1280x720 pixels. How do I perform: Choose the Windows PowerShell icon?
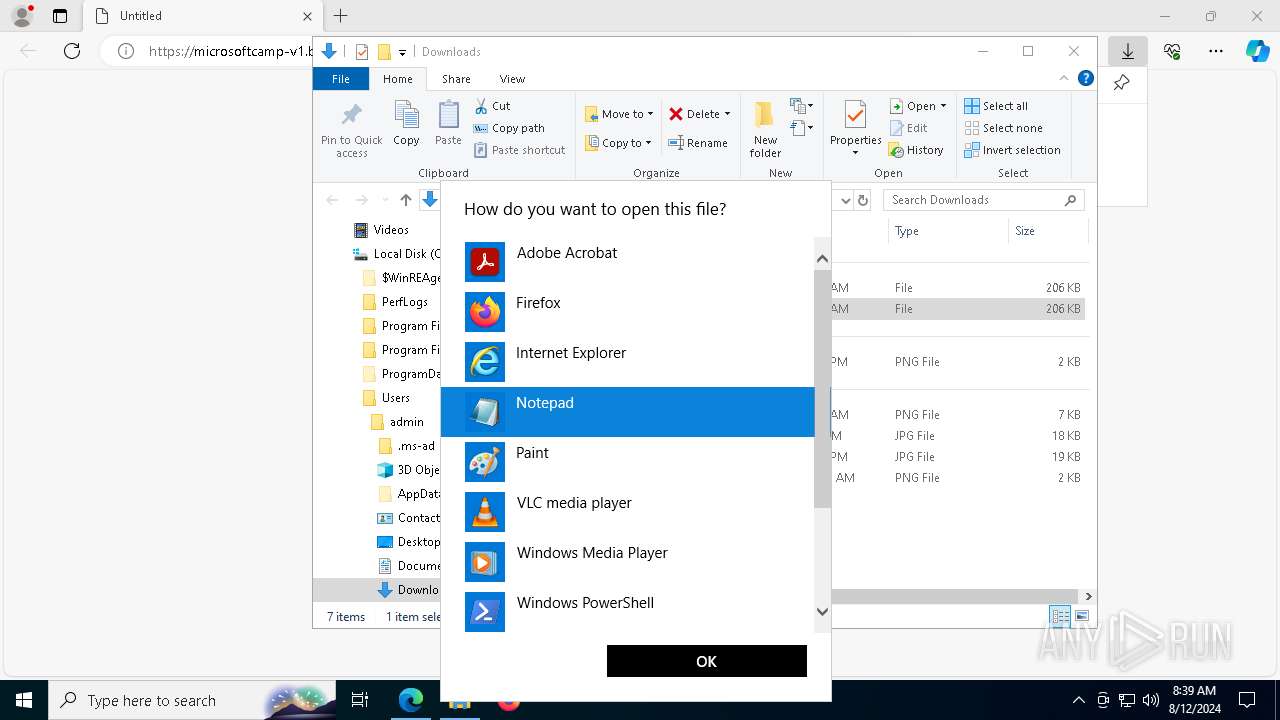pos(485,612)
